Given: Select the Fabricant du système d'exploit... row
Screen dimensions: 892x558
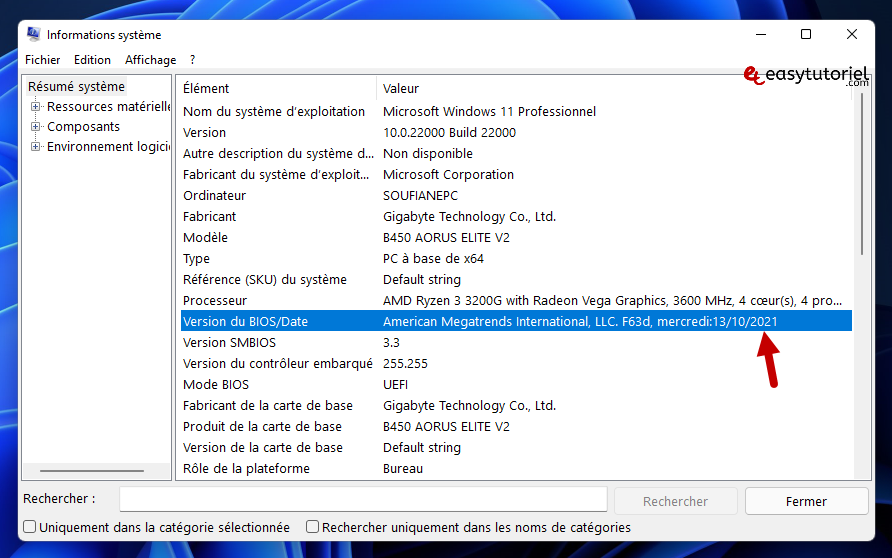Looking at the screenshot, I should (516, 175).
